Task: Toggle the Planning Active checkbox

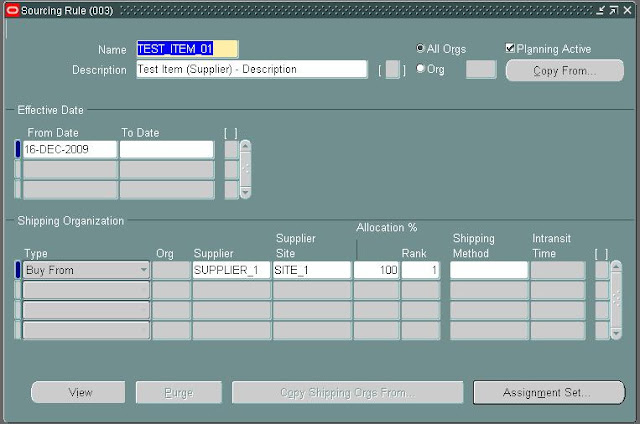Action: (510, 48)
